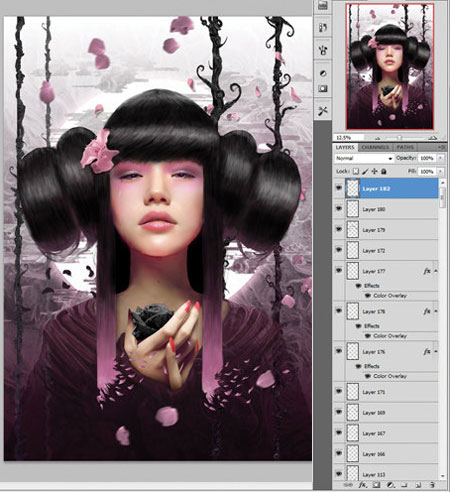Toggle Layer 172 visibility eye

339,250
